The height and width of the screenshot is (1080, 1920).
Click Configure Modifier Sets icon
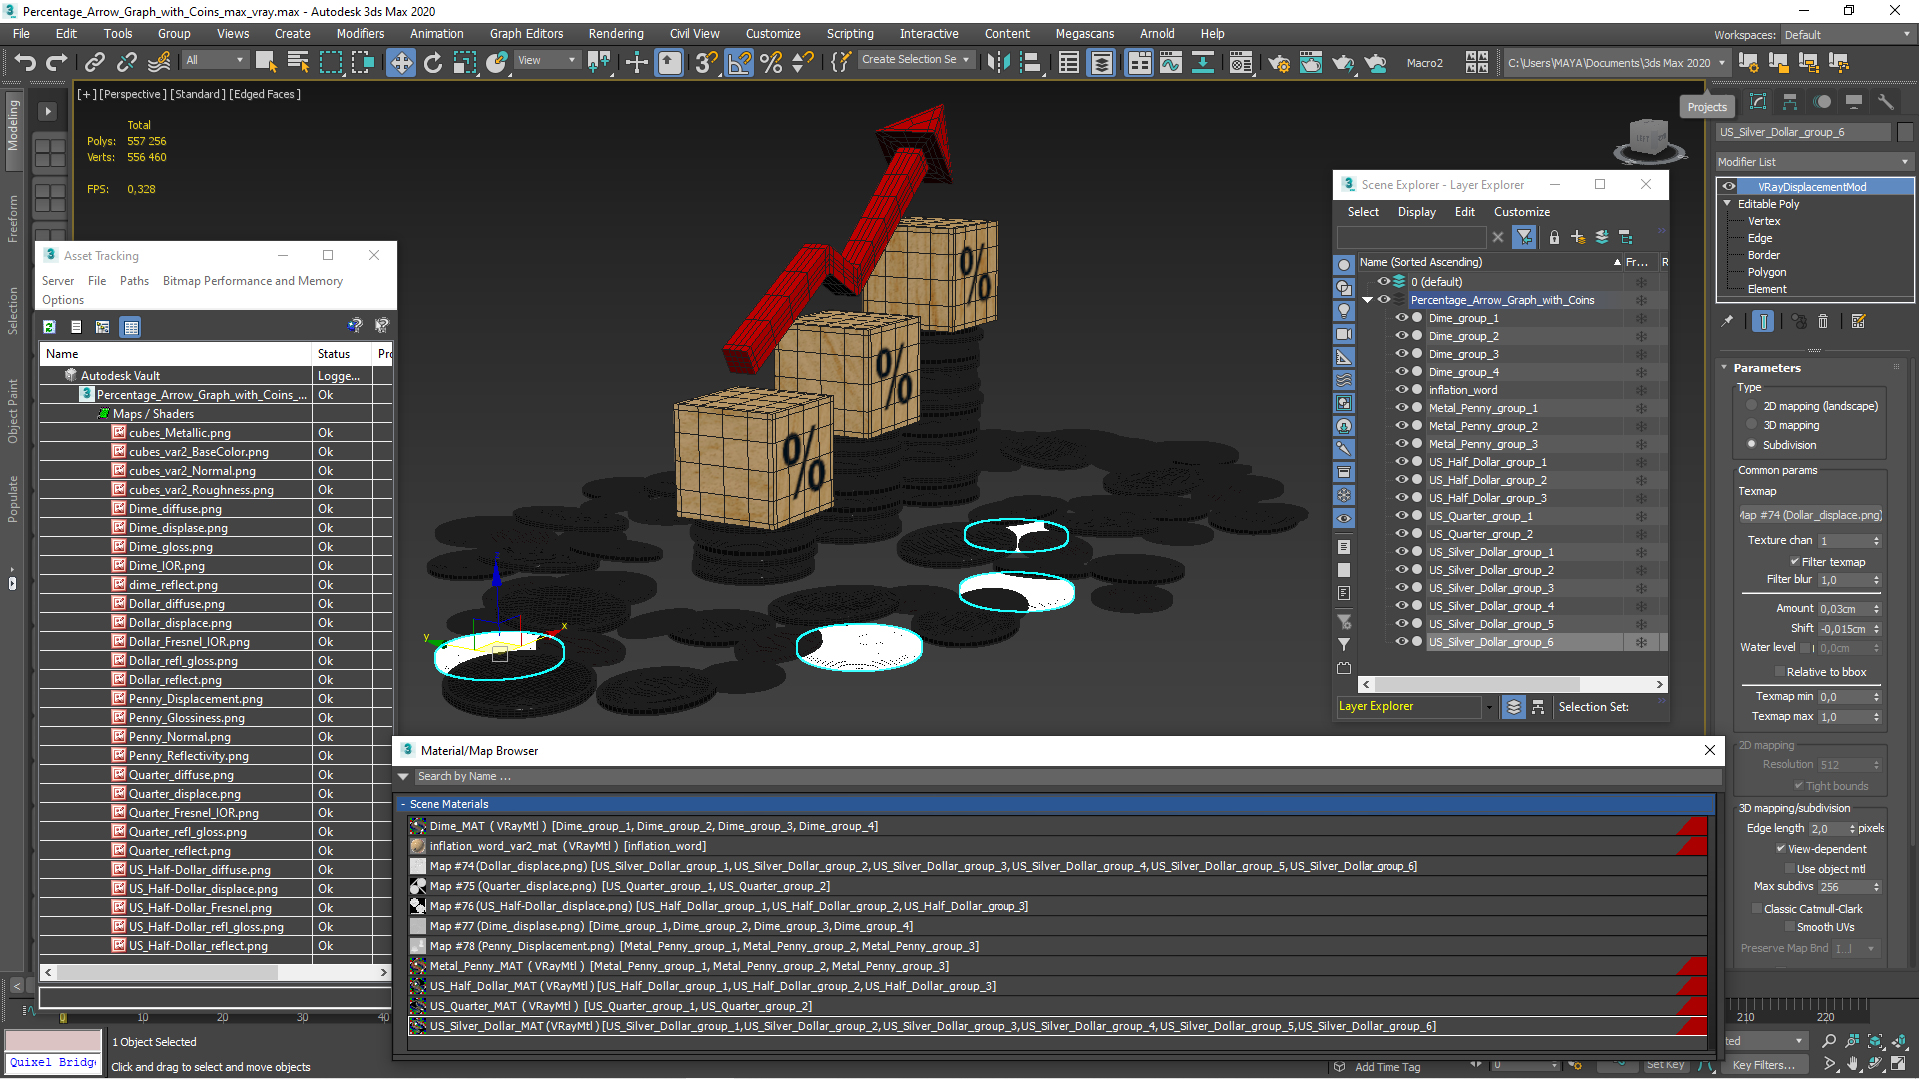(x=1859, y=321)
